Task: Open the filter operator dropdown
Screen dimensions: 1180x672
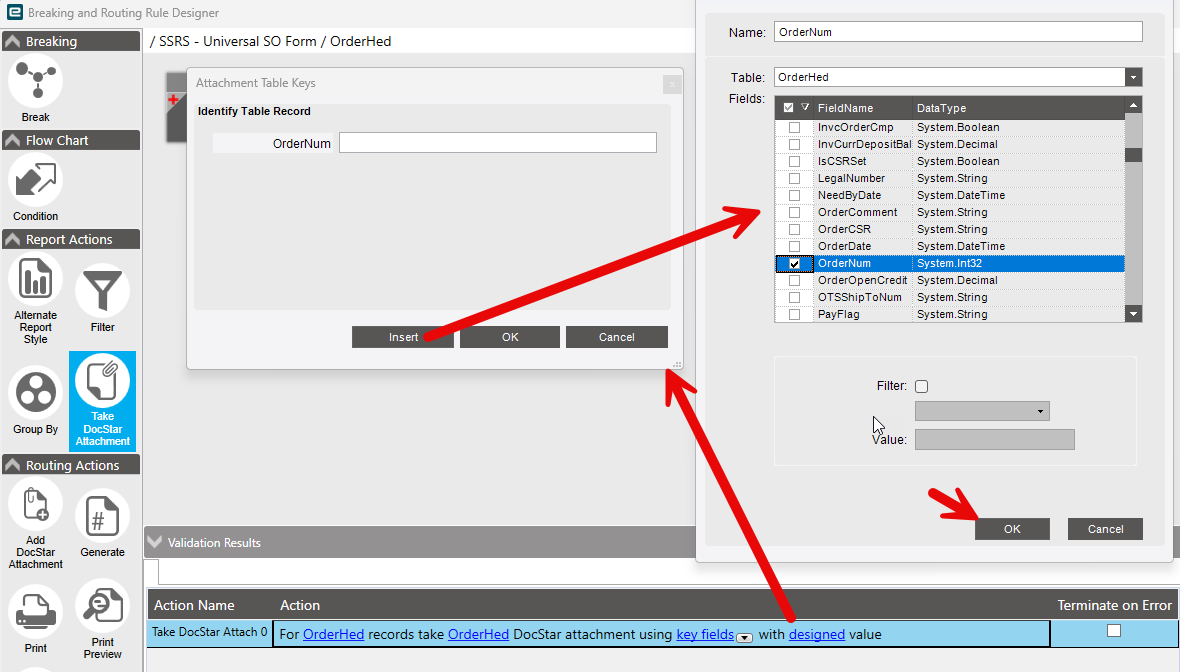Action: point(1040,411)
